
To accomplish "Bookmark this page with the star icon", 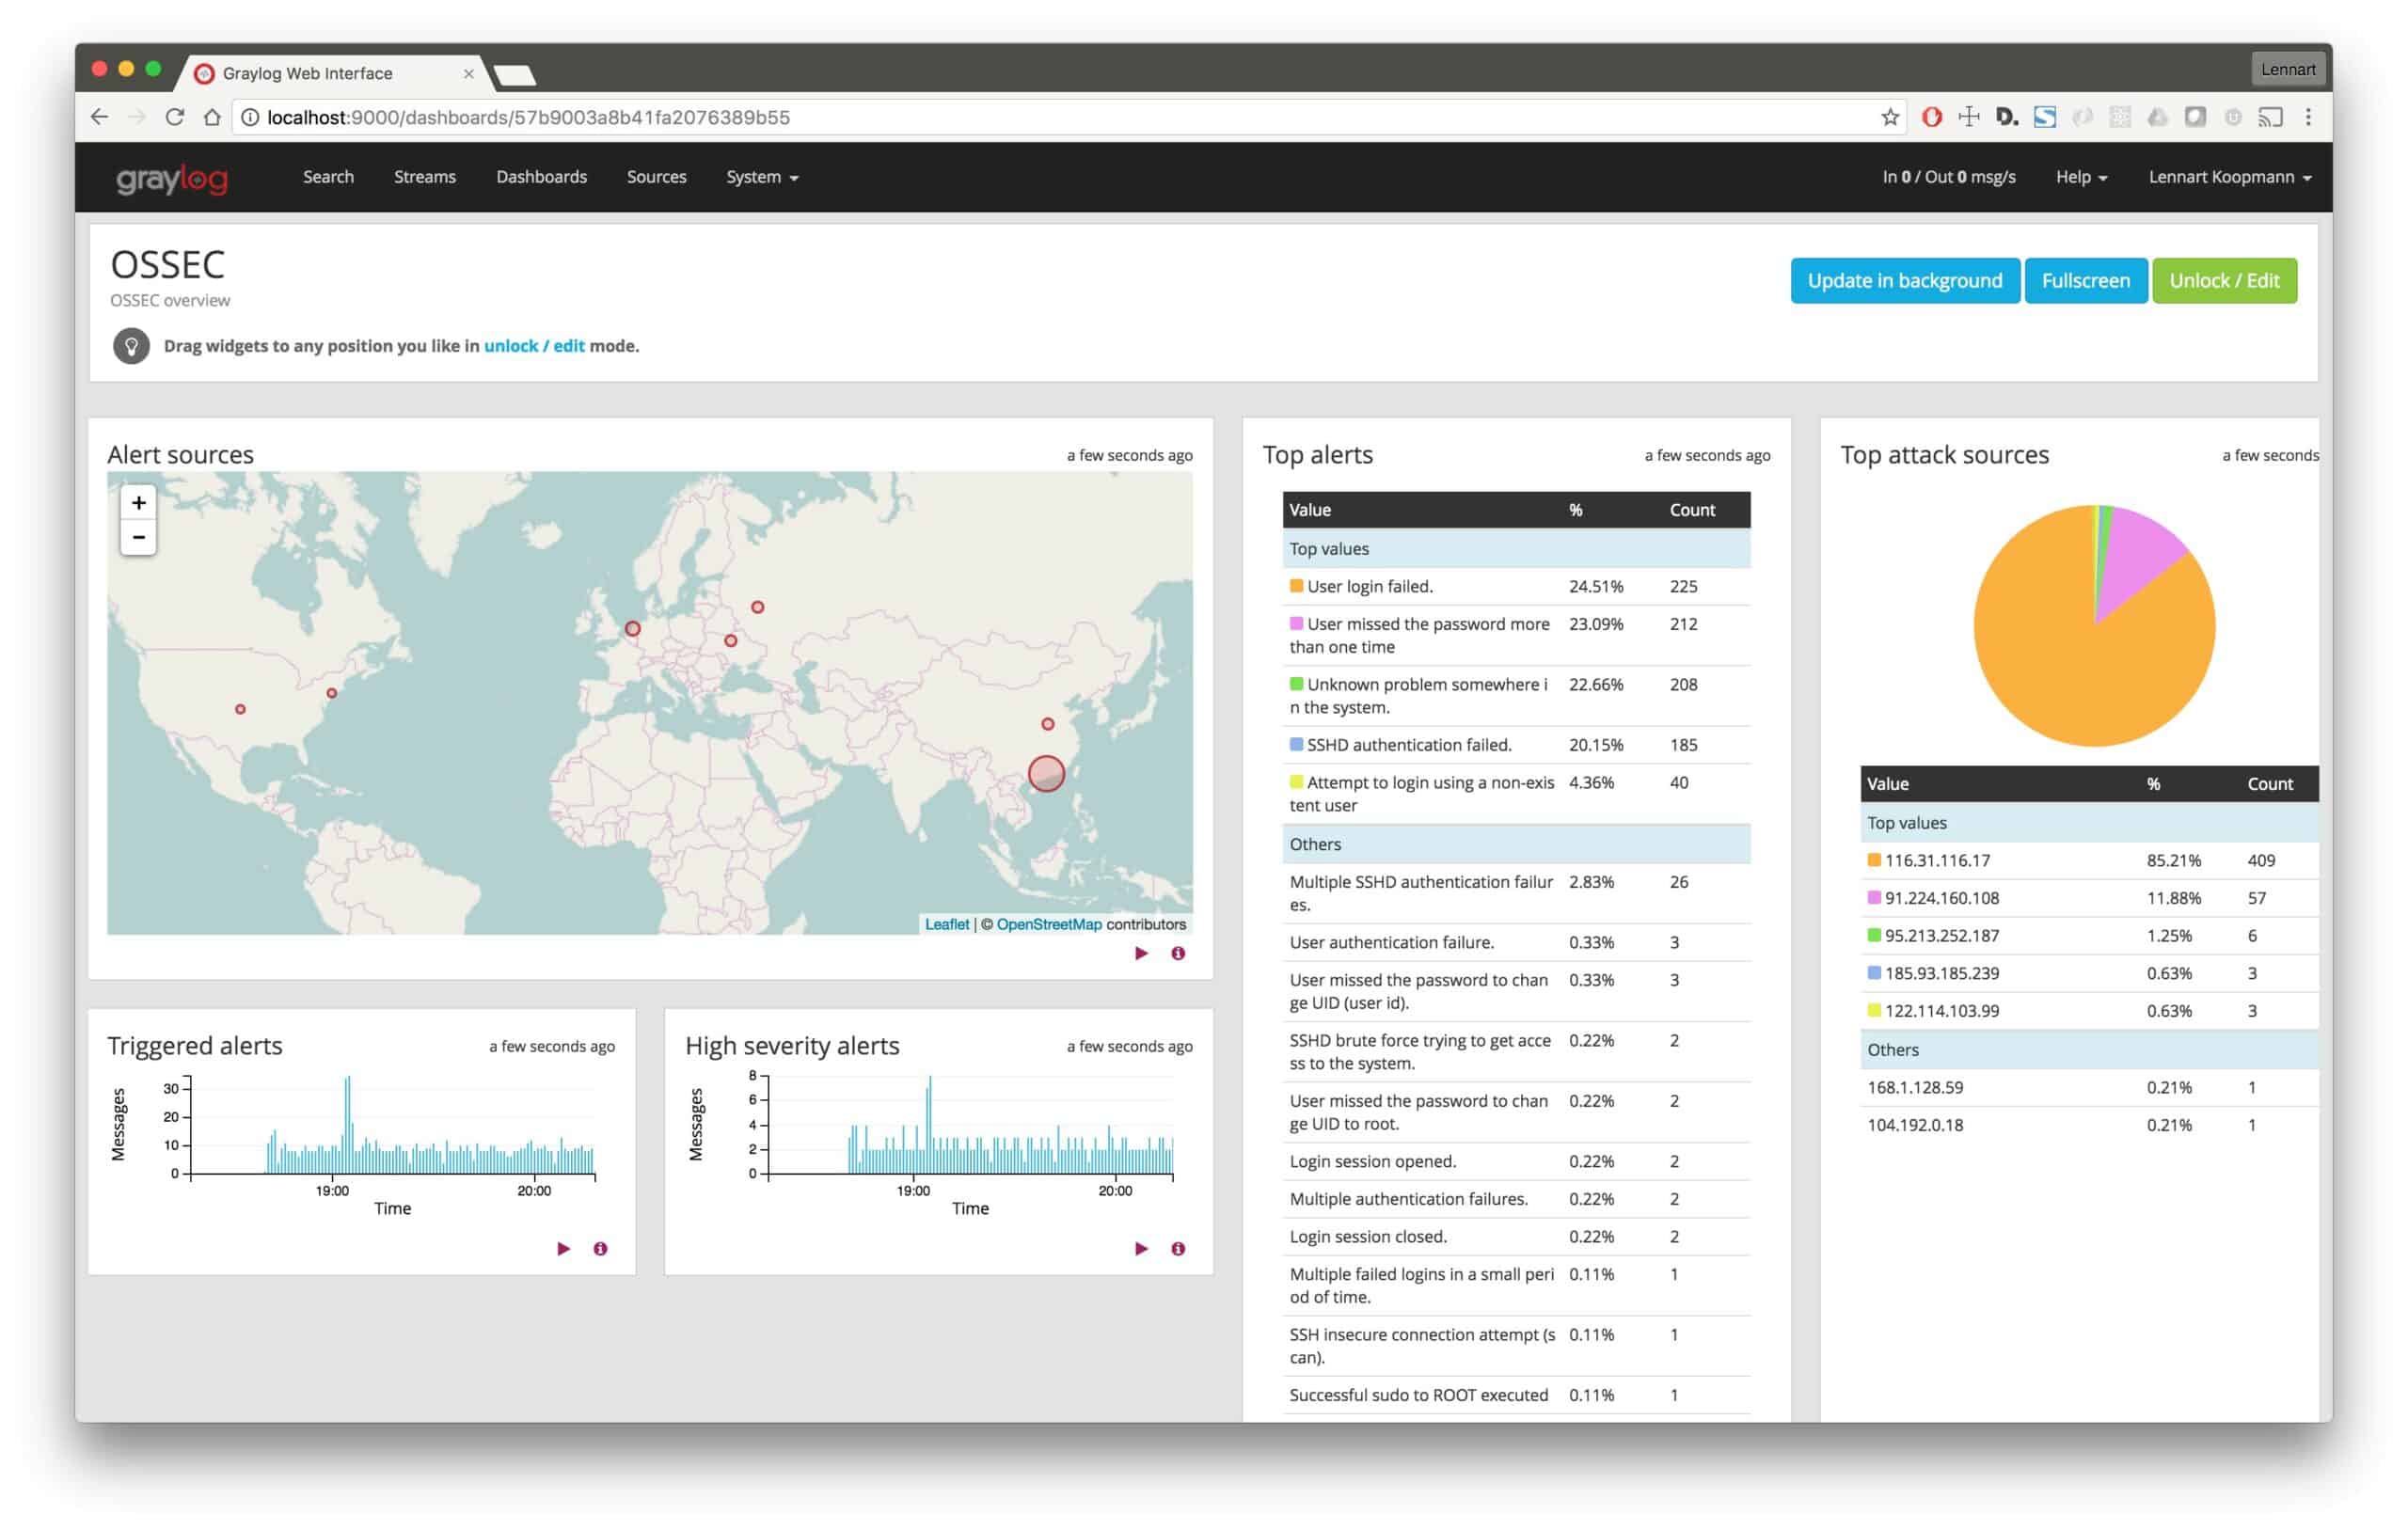I will point(1889,117).
